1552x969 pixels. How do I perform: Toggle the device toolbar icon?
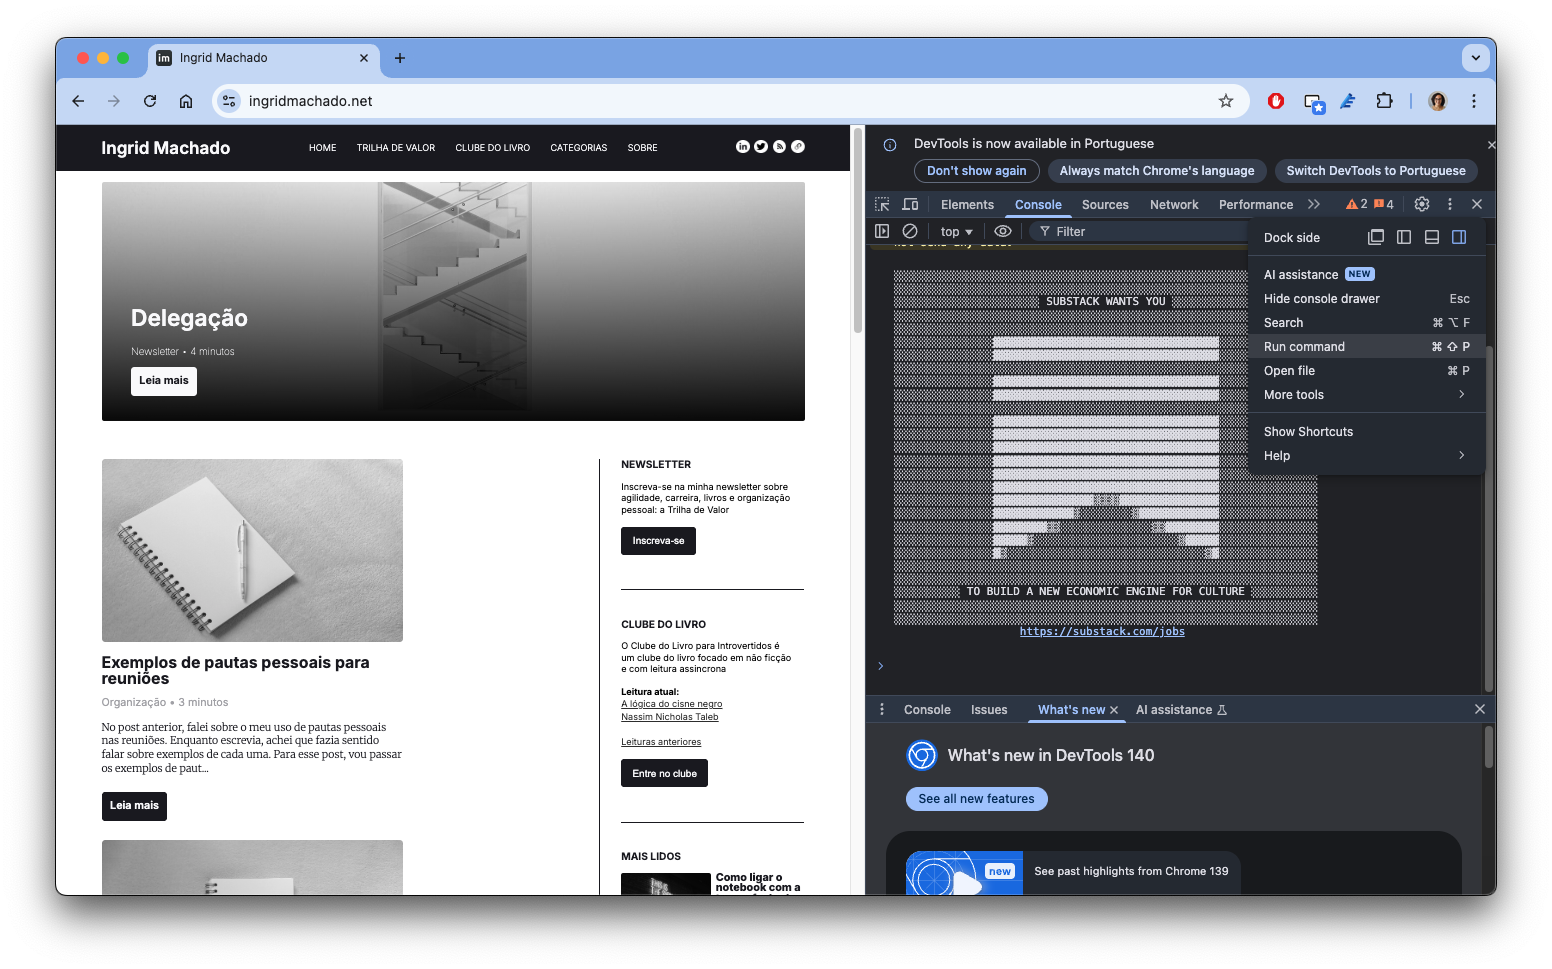(x=910, y=204)
